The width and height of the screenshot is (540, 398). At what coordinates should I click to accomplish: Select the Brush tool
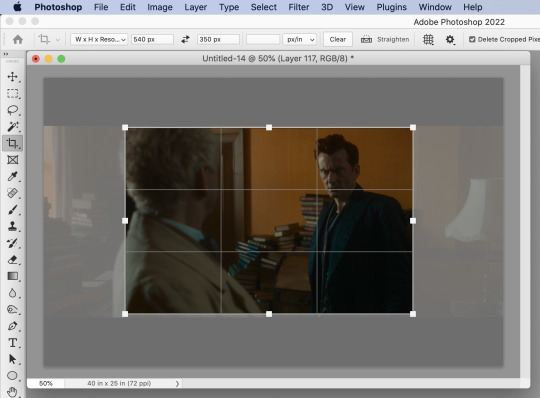13,209
